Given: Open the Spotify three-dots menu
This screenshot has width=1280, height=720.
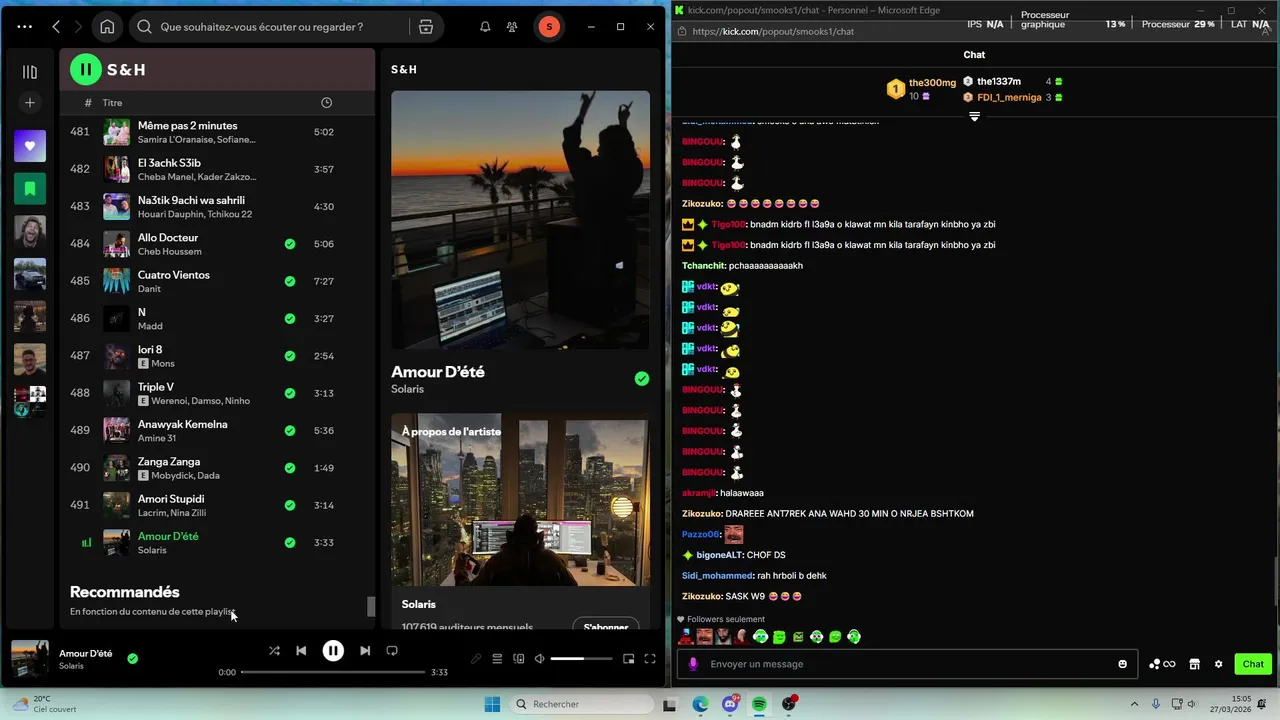Looking at the screenshot, I should pyautogui.click(x=24, y=27).
